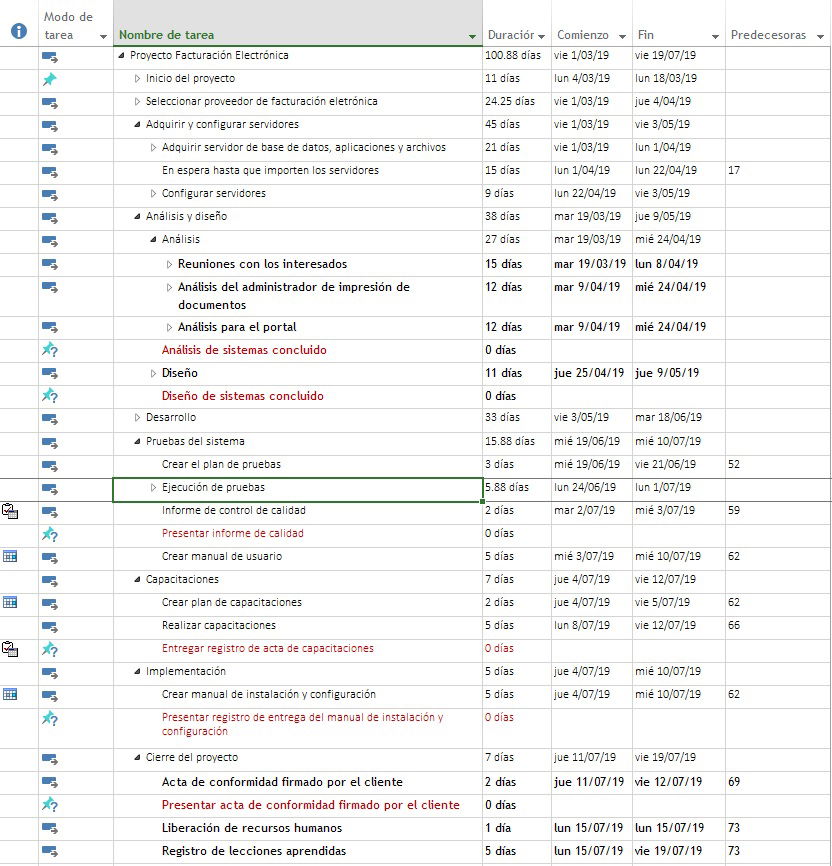Click task mode pin icon for Entregar registro de acta de capacitaciones
The image size is (832, 866).
pyautogui.click(x=50, y=649)
